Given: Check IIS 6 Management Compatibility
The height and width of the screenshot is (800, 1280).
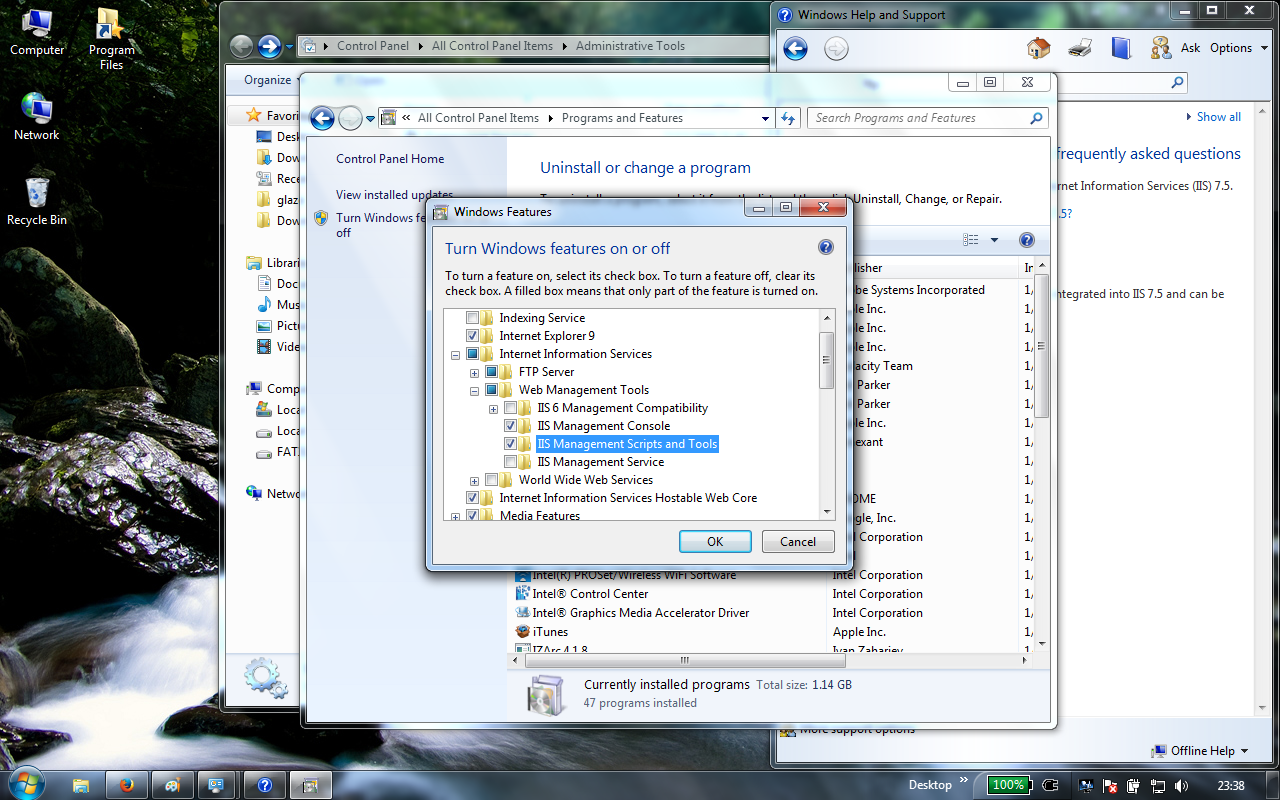Looking at the screenshot, I should [x=511, y=408].
